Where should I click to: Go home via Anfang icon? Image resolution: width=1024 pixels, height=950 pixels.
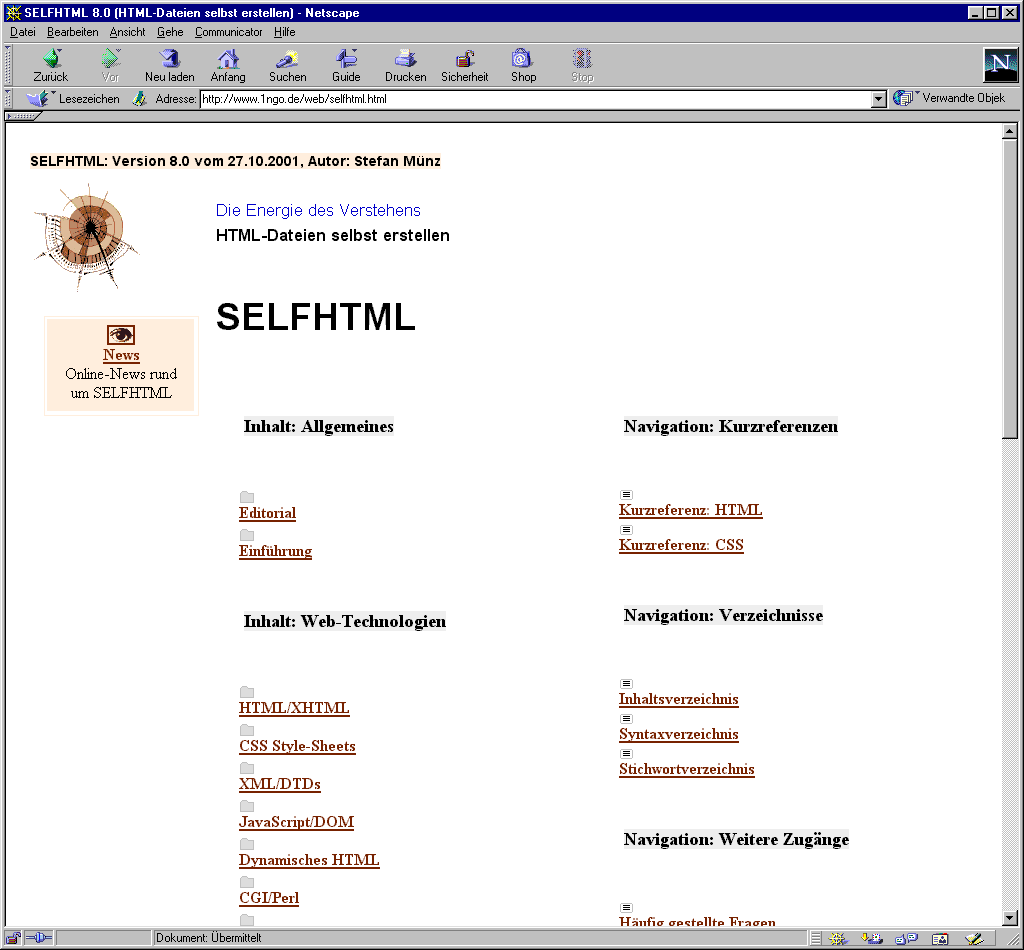click(x=228, y=60)
